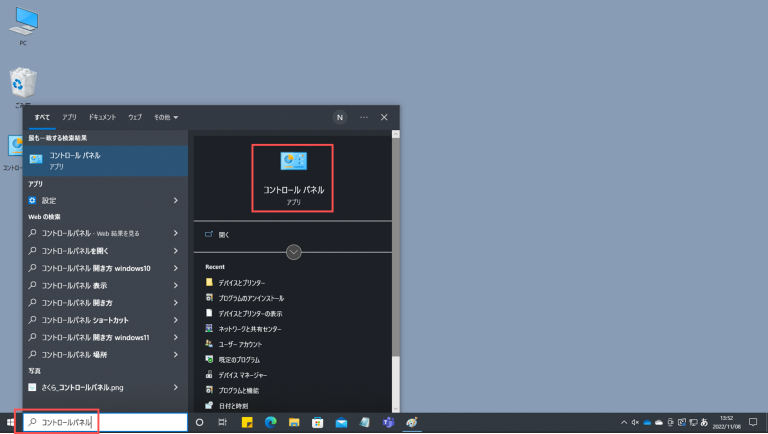Open recent item 既定のプログラム
Viewport: 768px width, 434px height.
(232, 360)
